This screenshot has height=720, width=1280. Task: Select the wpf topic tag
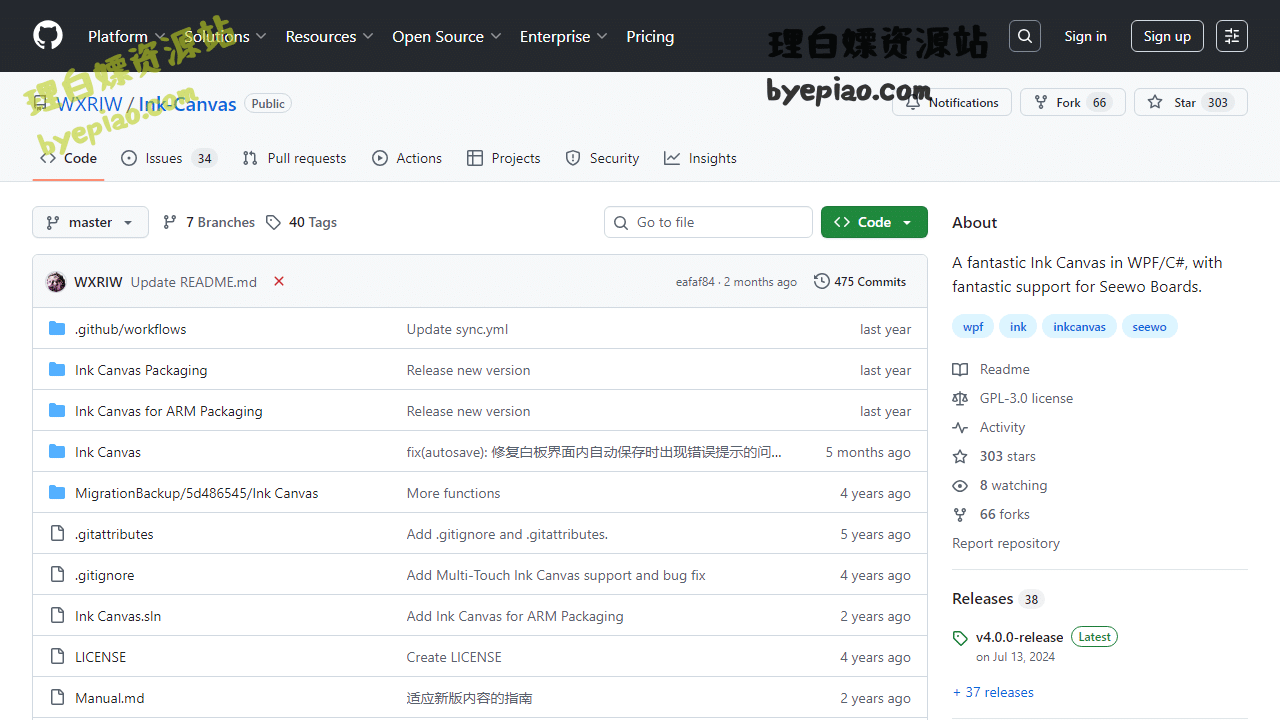[972, 325]
